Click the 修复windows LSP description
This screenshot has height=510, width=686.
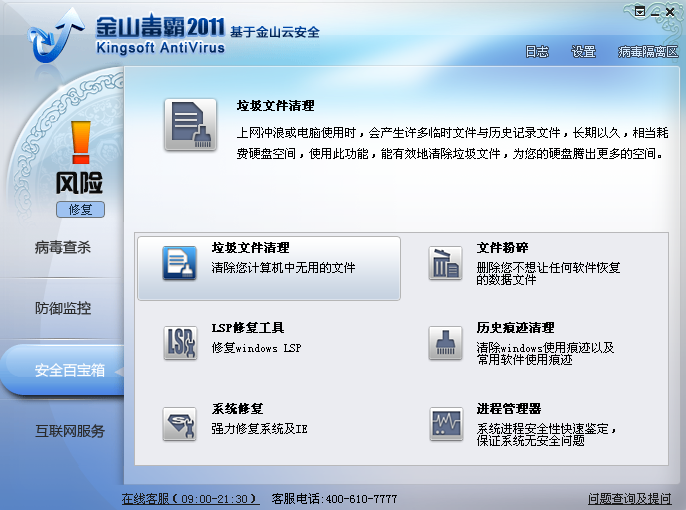[x=256, y=348]
